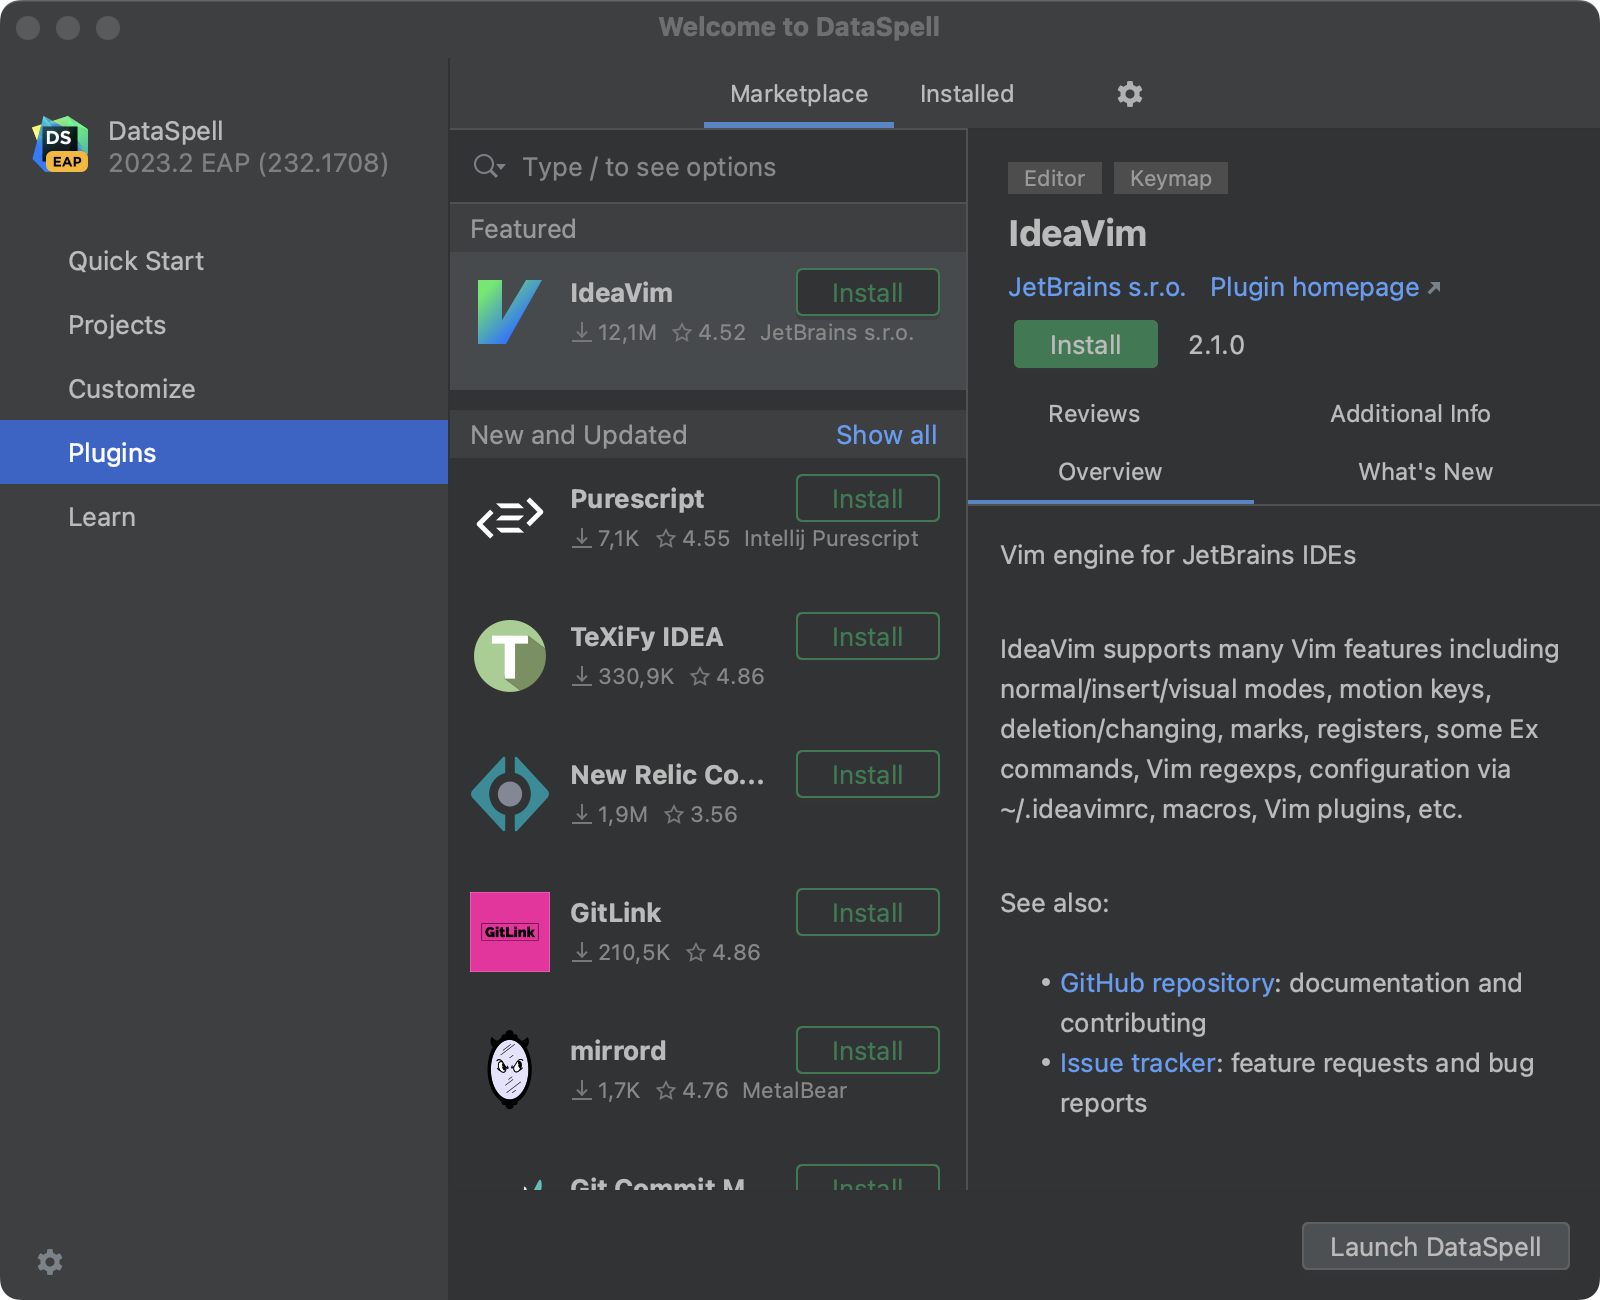The height and width of the screenshot is (1300, 1600).
Task: View Reviews for IdeaVim
Action: click(1093, 413)
